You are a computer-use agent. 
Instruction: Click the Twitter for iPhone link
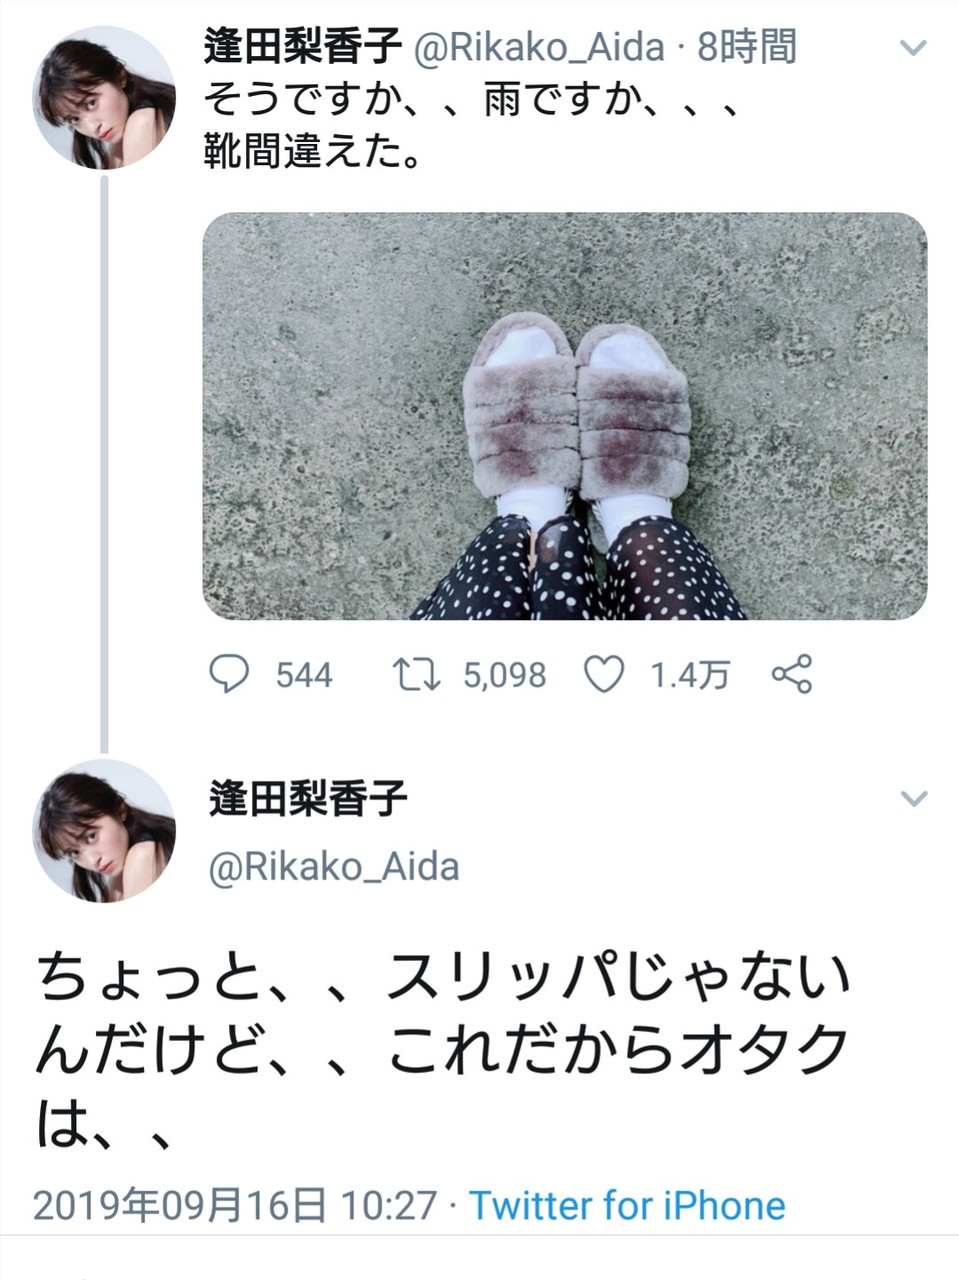point(627,1205)
